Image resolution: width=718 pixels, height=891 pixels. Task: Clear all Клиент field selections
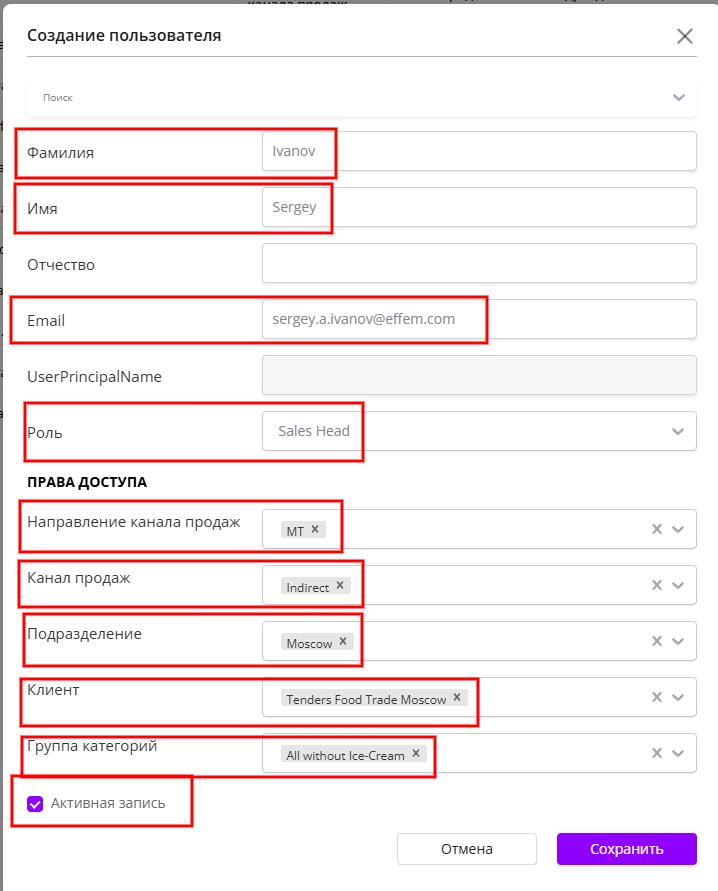pos(657,698)
